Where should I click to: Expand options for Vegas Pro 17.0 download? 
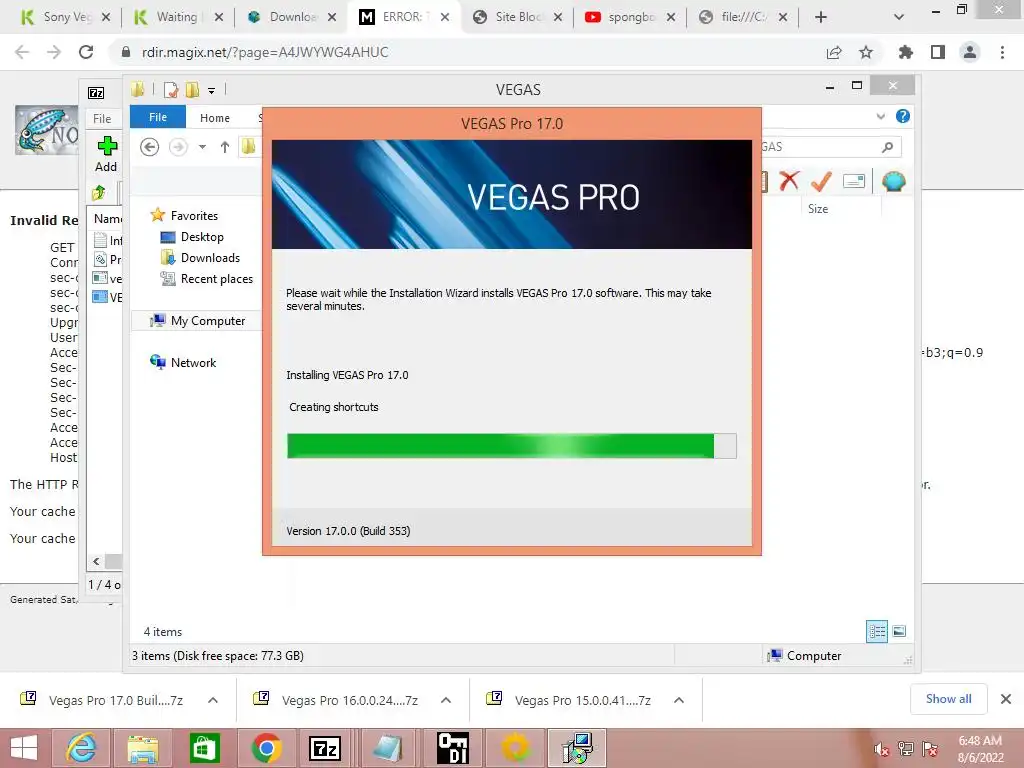pyautogui.click(x=213, y=700)
